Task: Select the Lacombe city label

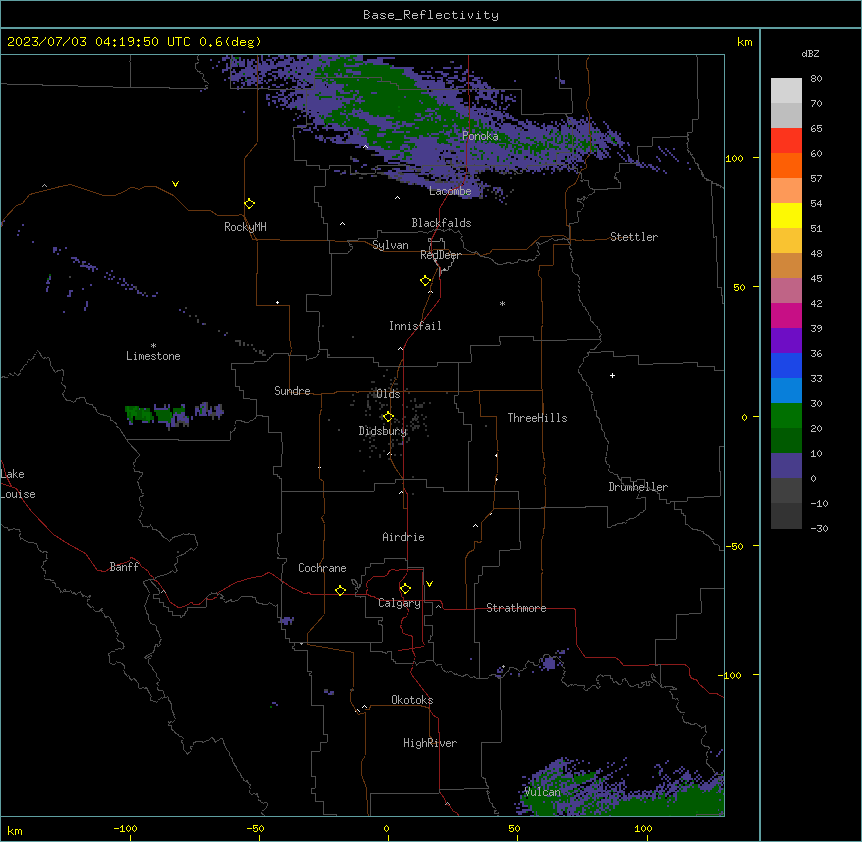Action: 450,191
